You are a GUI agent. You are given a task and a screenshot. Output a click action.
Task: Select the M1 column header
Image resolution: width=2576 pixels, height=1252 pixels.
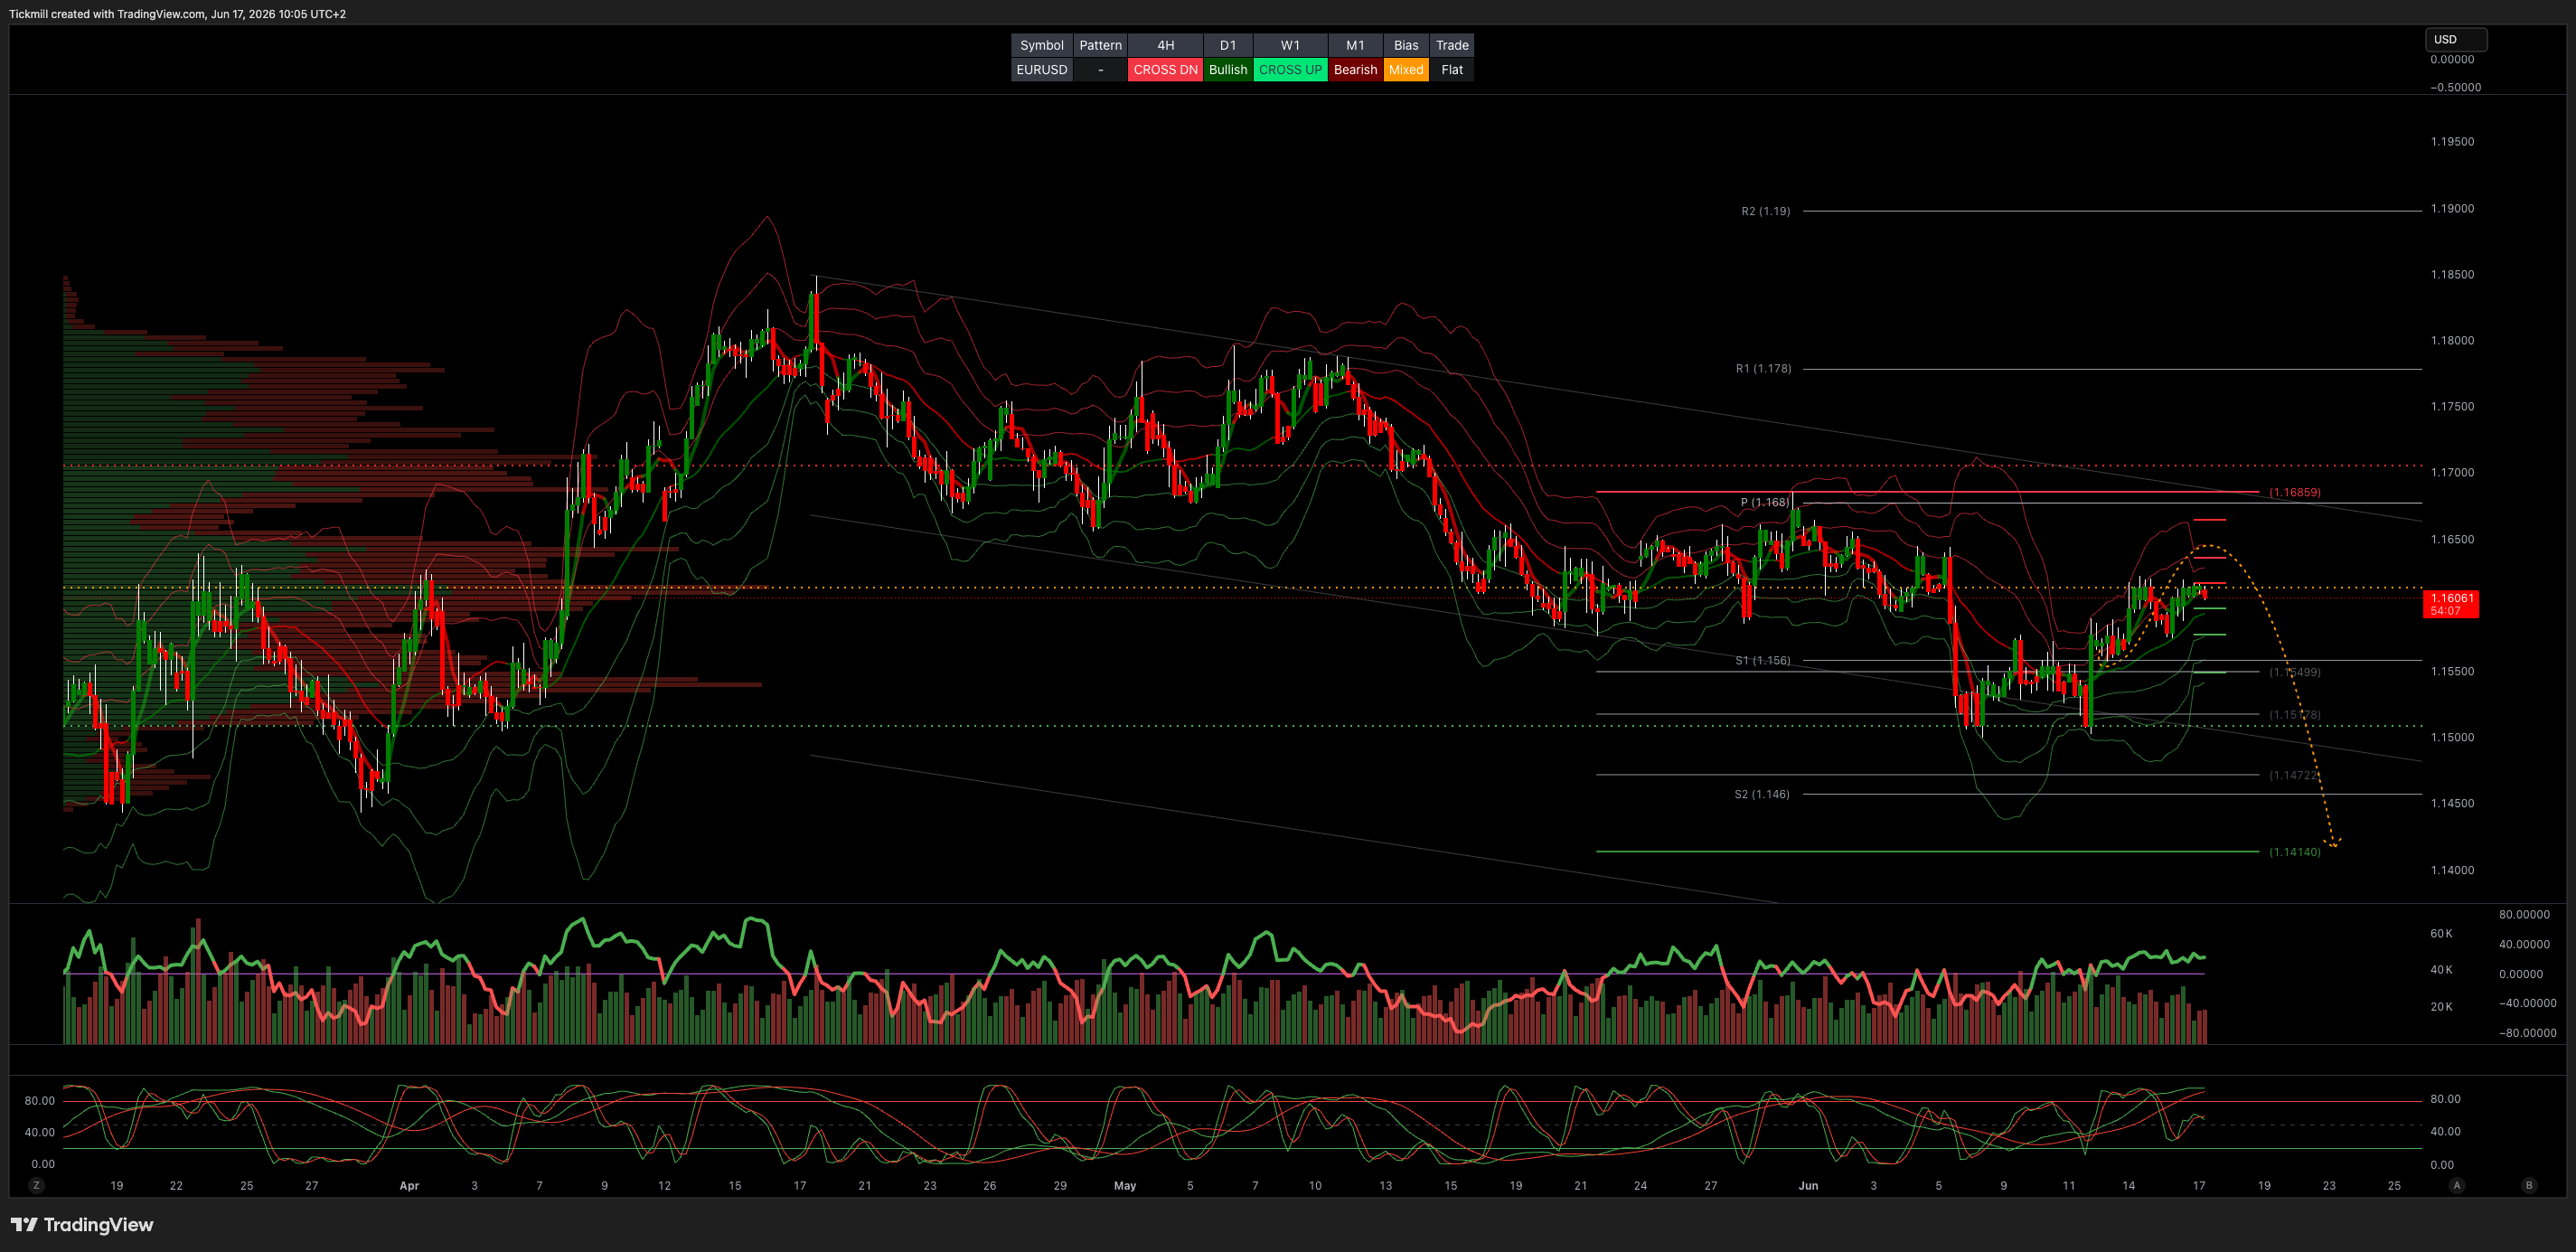click(1355, 45)
